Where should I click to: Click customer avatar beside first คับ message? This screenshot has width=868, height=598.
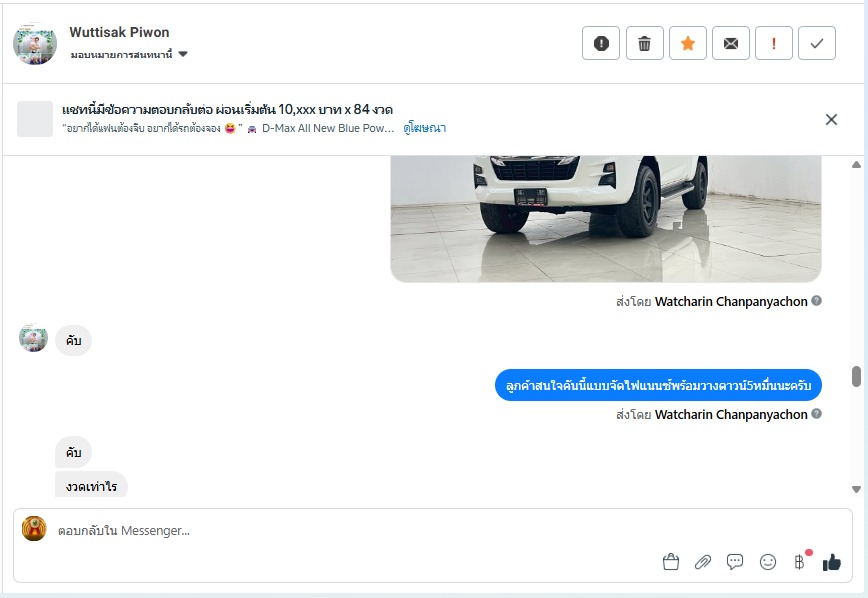click(x=33, y=338)
